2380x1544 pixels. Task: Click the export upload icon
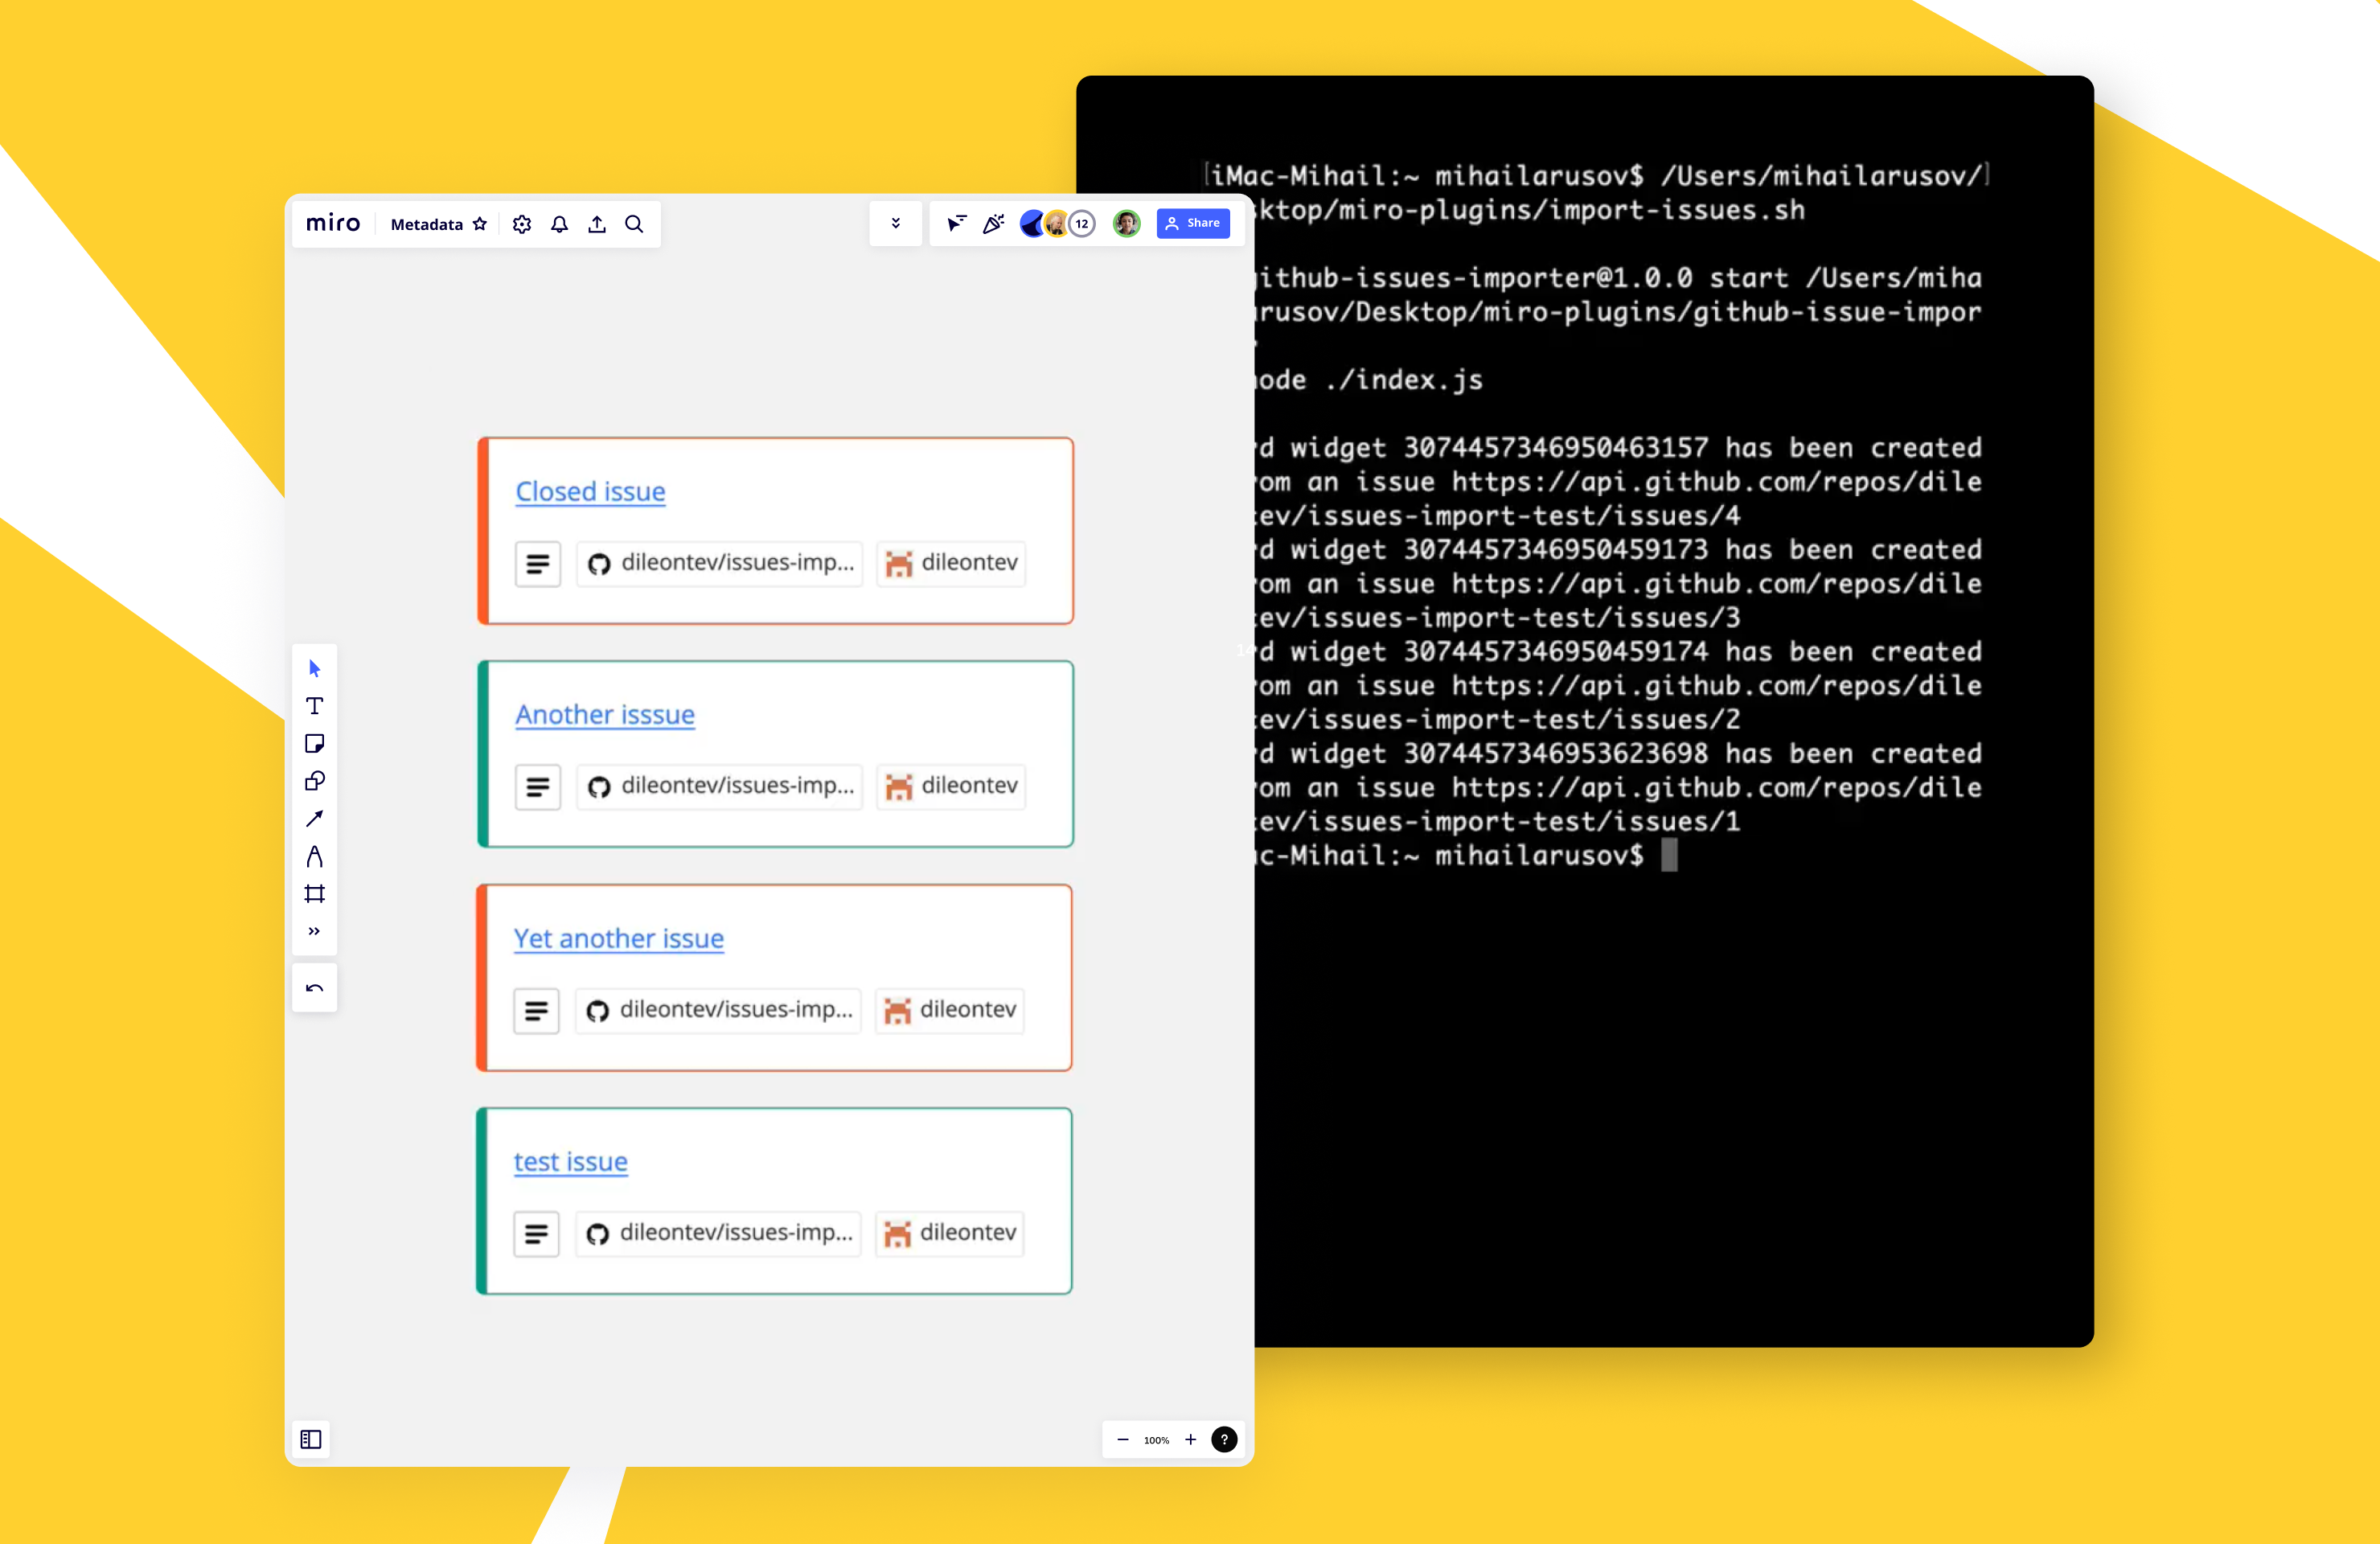point(597,224)
